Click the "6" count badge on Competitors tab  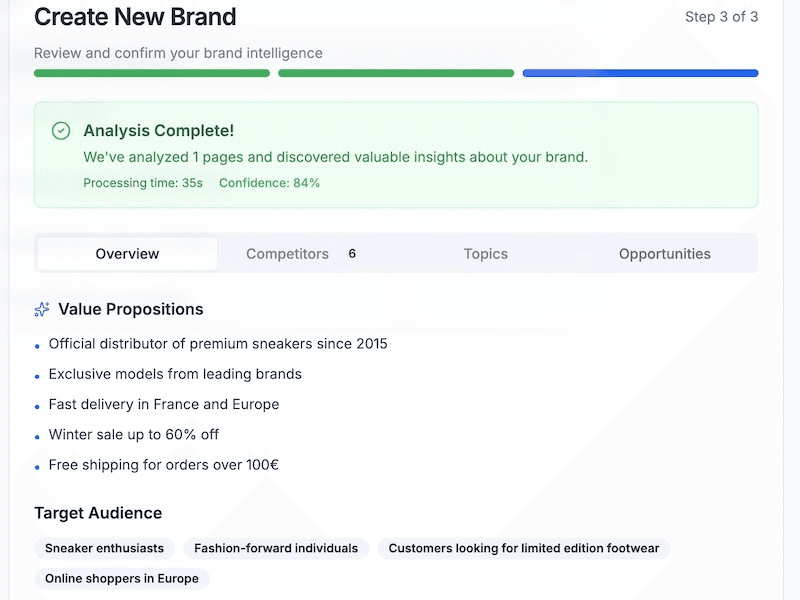pos(352,254)
